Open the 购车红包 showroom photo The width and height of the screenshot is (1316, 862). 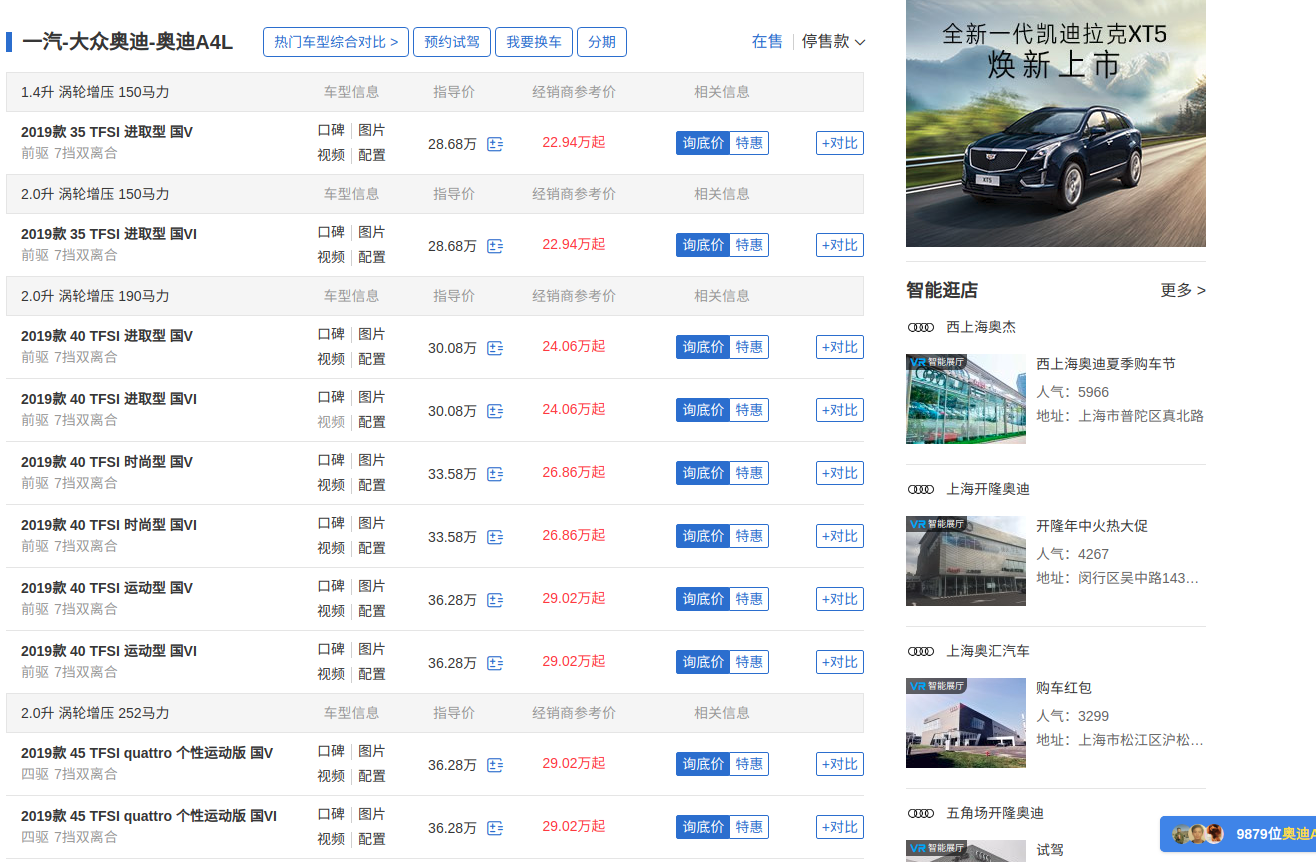pos(966,723)
